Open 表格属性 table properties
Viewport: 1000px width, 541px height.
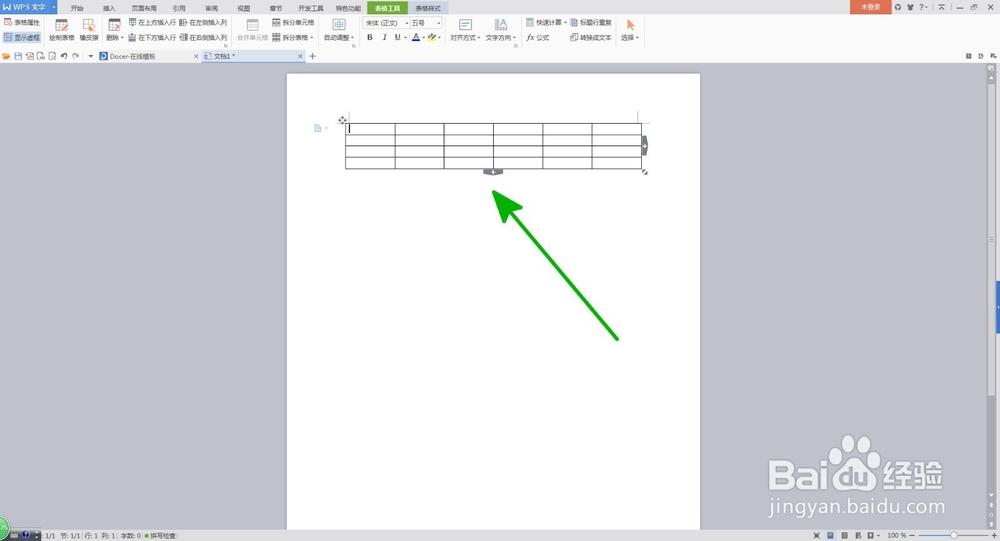coord(22,22)
